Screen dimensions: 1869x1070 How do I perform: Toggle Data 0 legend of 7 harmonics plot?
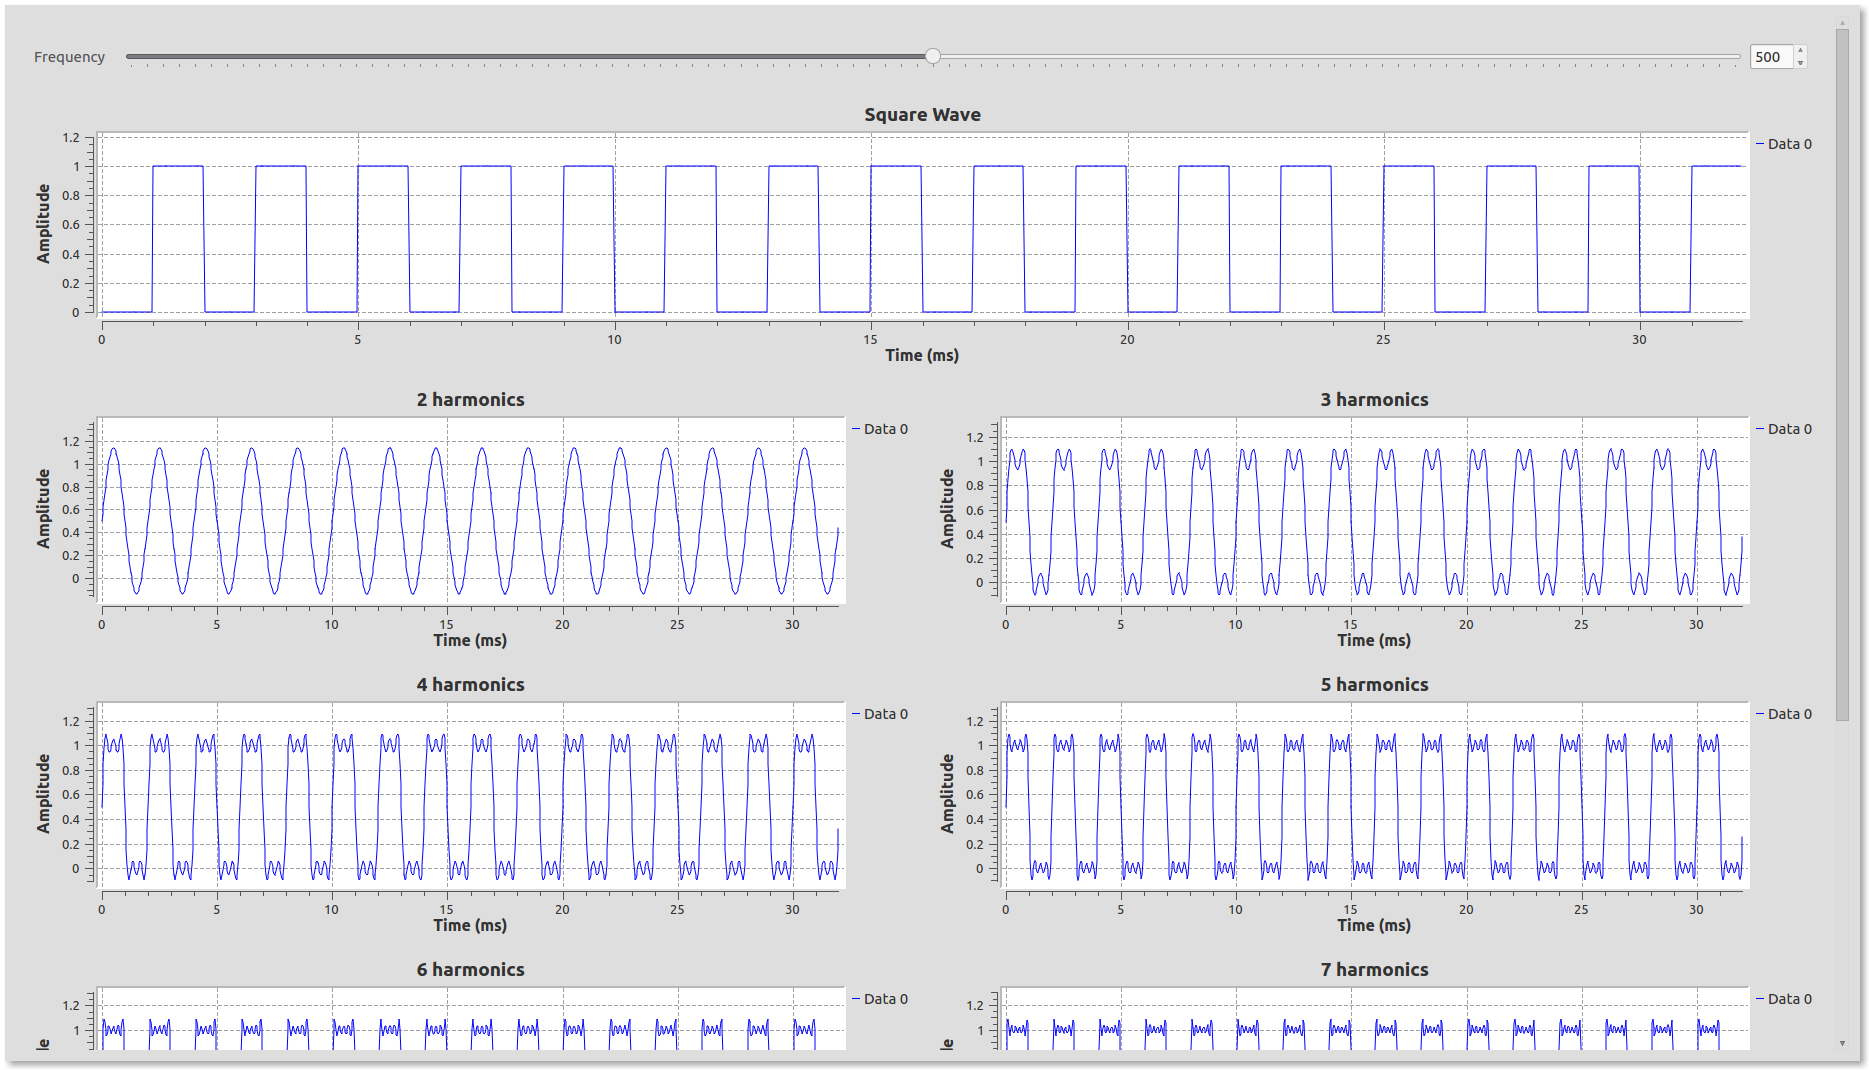coord(1784,999)
